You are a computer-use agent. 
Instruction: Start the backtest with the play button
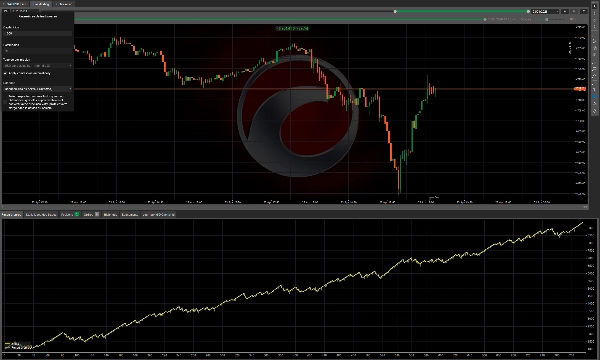(565, 11)
